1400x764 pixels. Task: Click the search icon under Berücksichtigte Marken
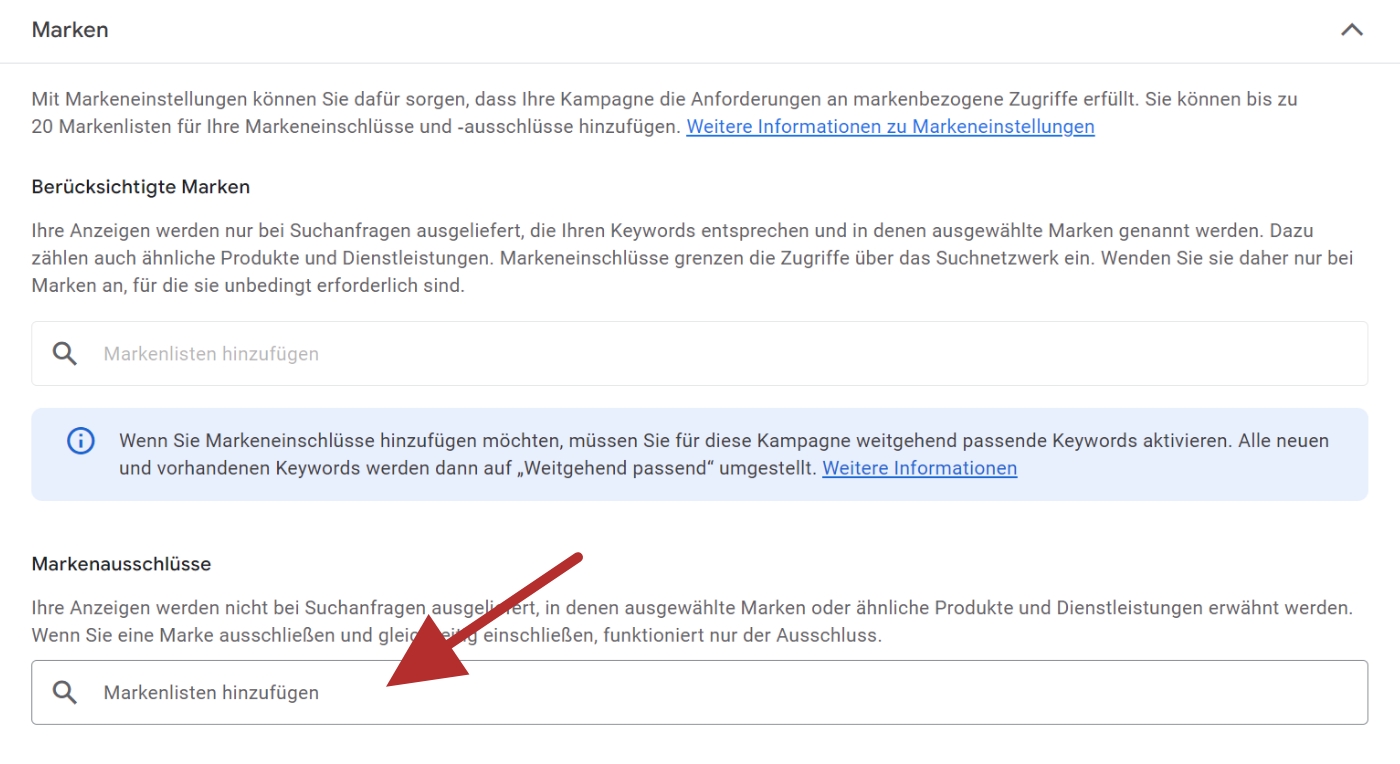point(65,354)
